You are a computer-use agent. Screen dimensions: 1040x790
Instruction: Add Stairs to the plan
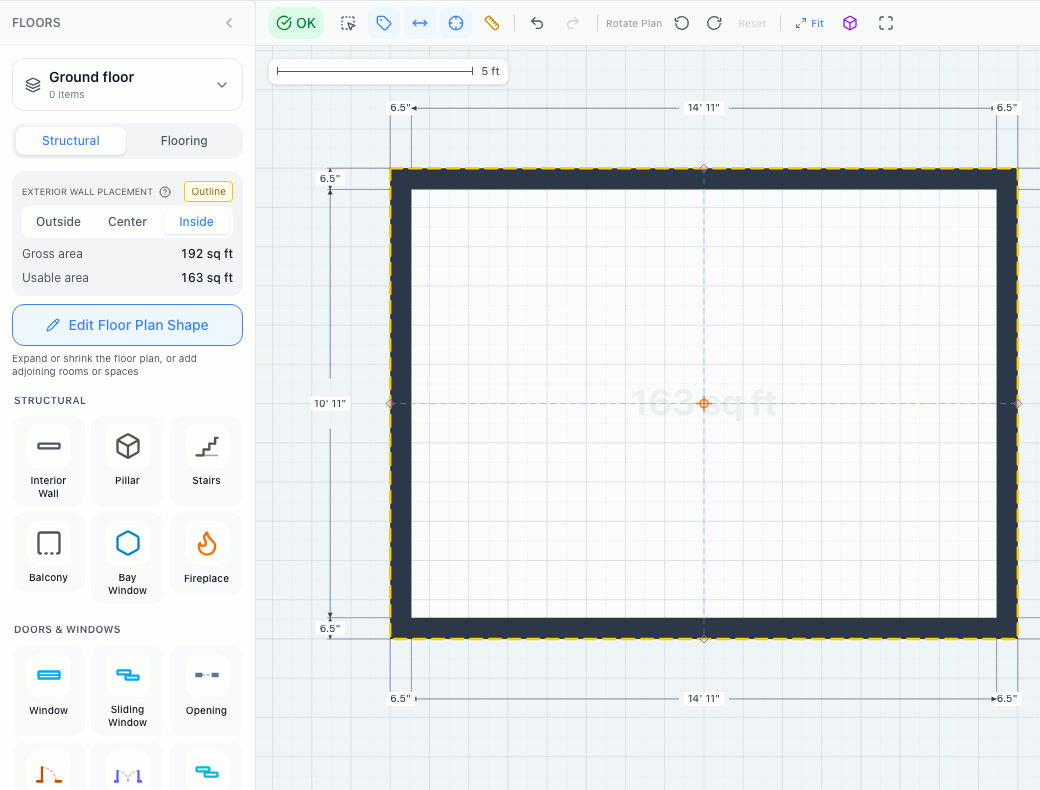[206, 462]
